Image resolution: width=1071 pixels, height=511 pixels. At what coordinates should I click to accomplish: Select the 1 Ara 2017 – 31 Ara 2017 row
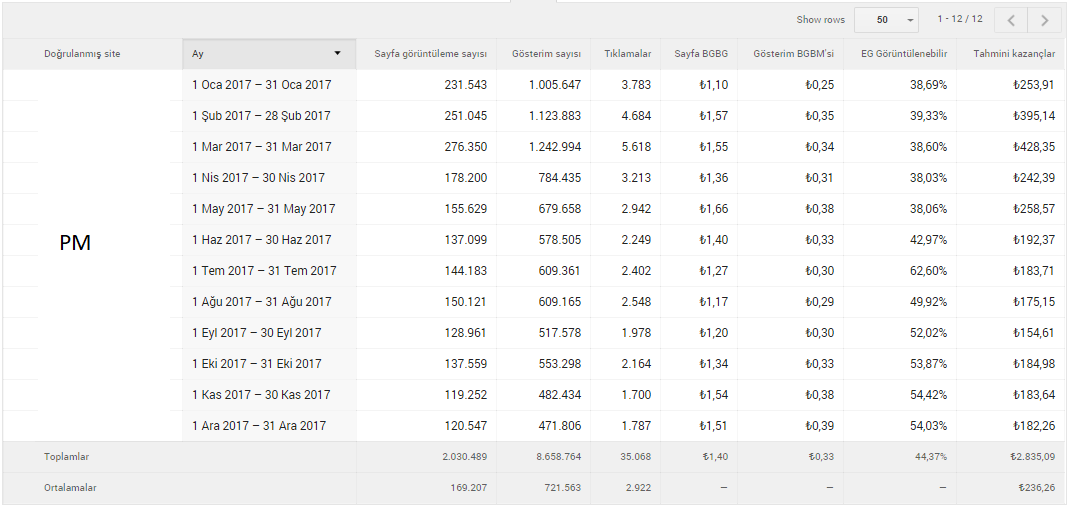[534, 426]
